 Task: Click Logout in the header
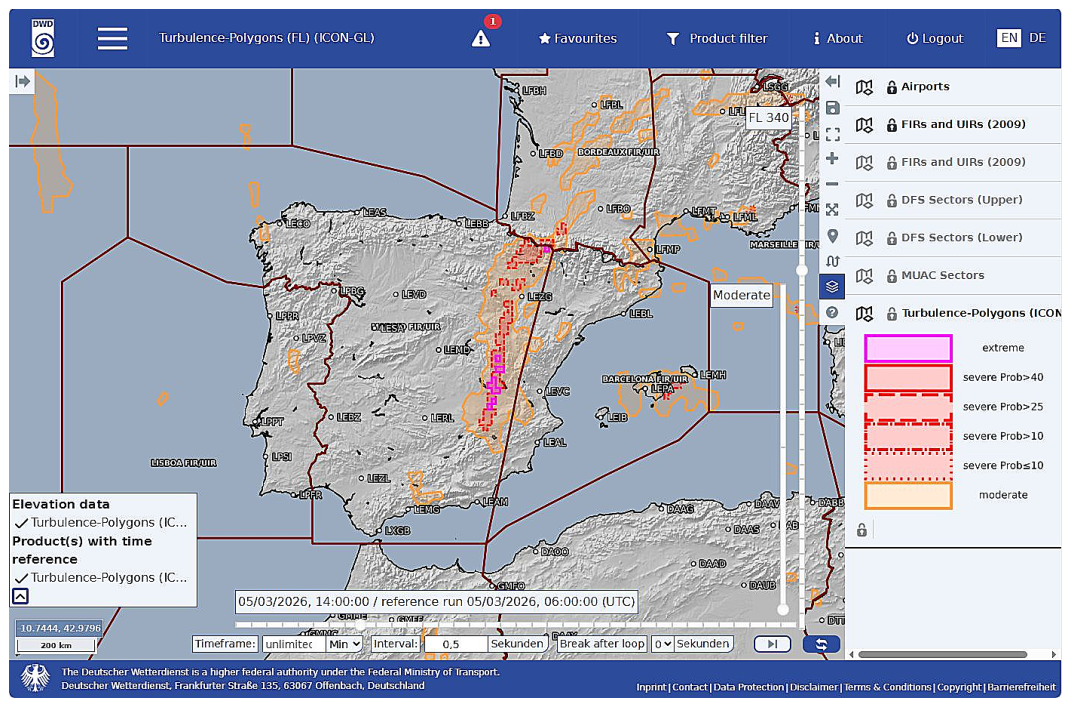tap(935, 39)
